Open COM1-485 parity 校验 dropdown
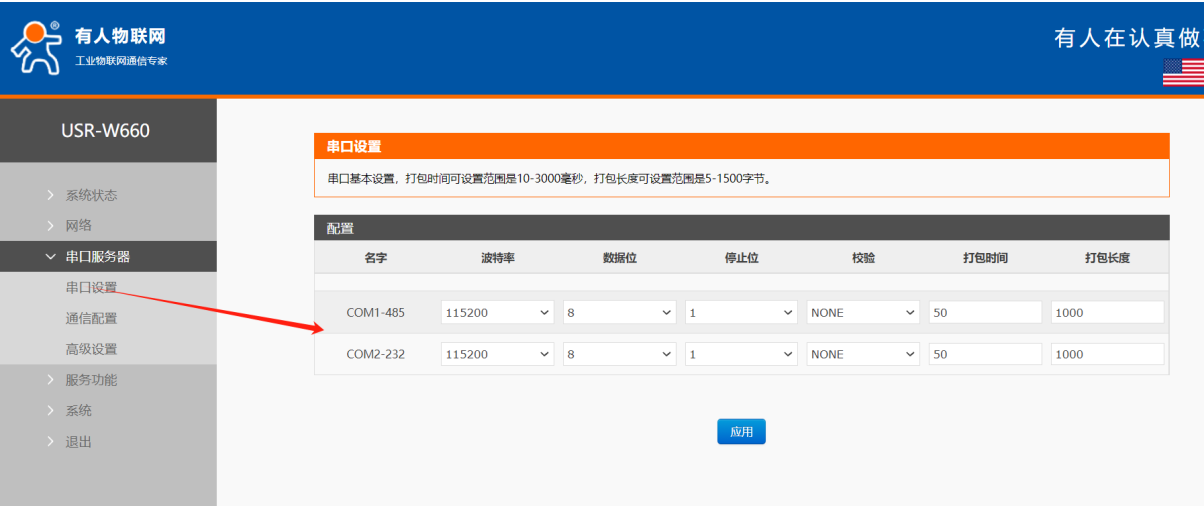 point(863,313)
